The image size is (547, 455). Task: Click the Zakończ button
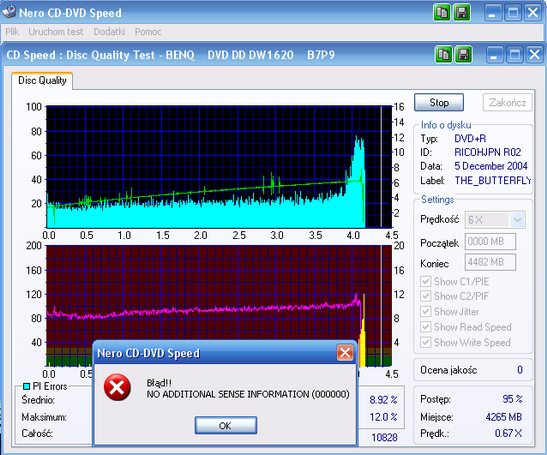click(508, 103)
